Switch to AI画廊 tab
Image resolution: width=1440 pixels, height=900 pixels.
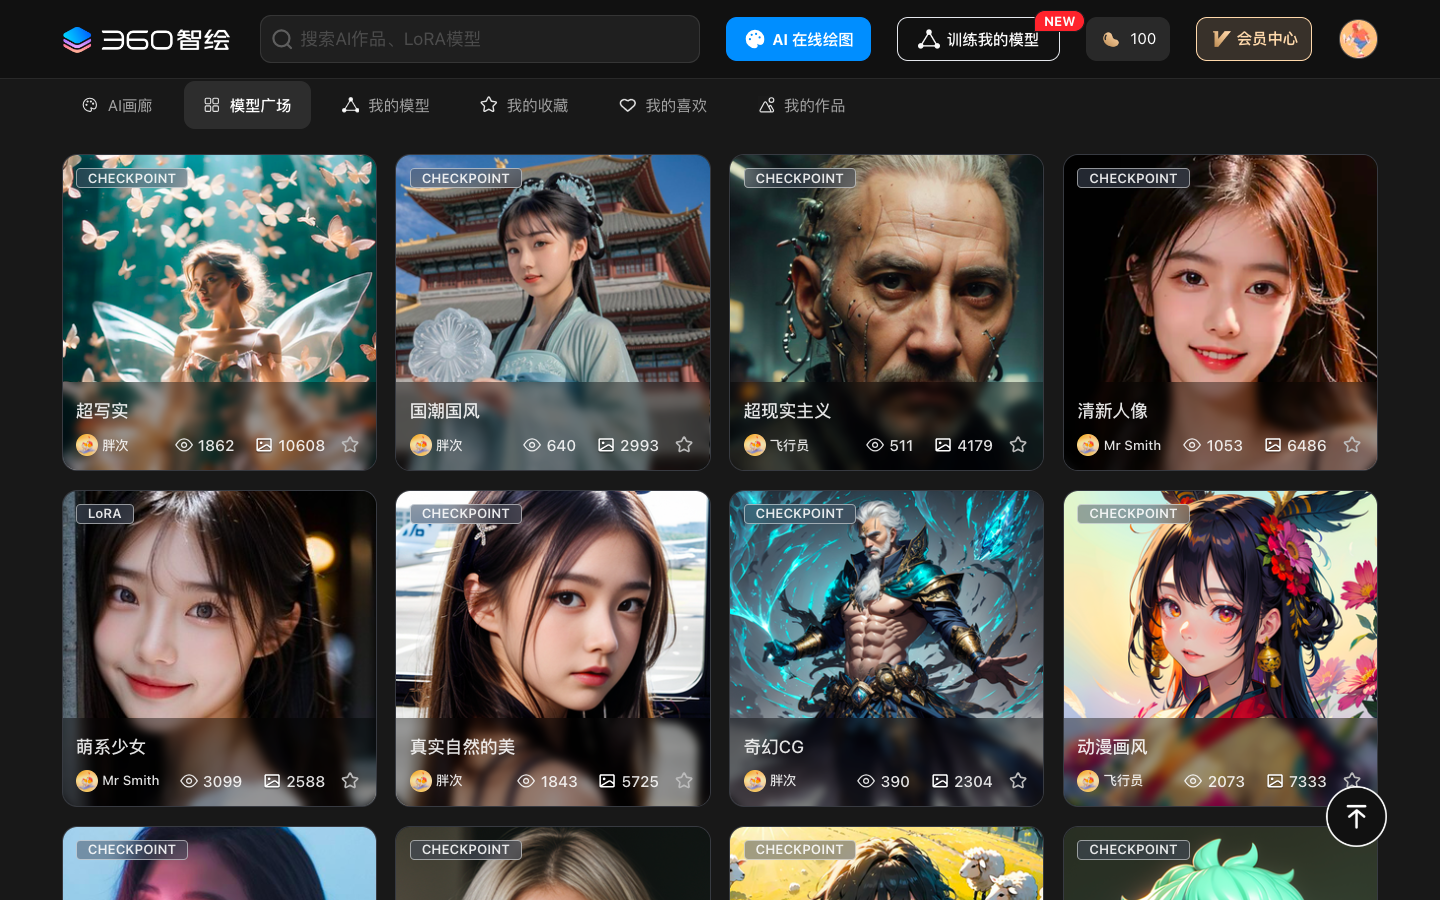coord(117,105)
